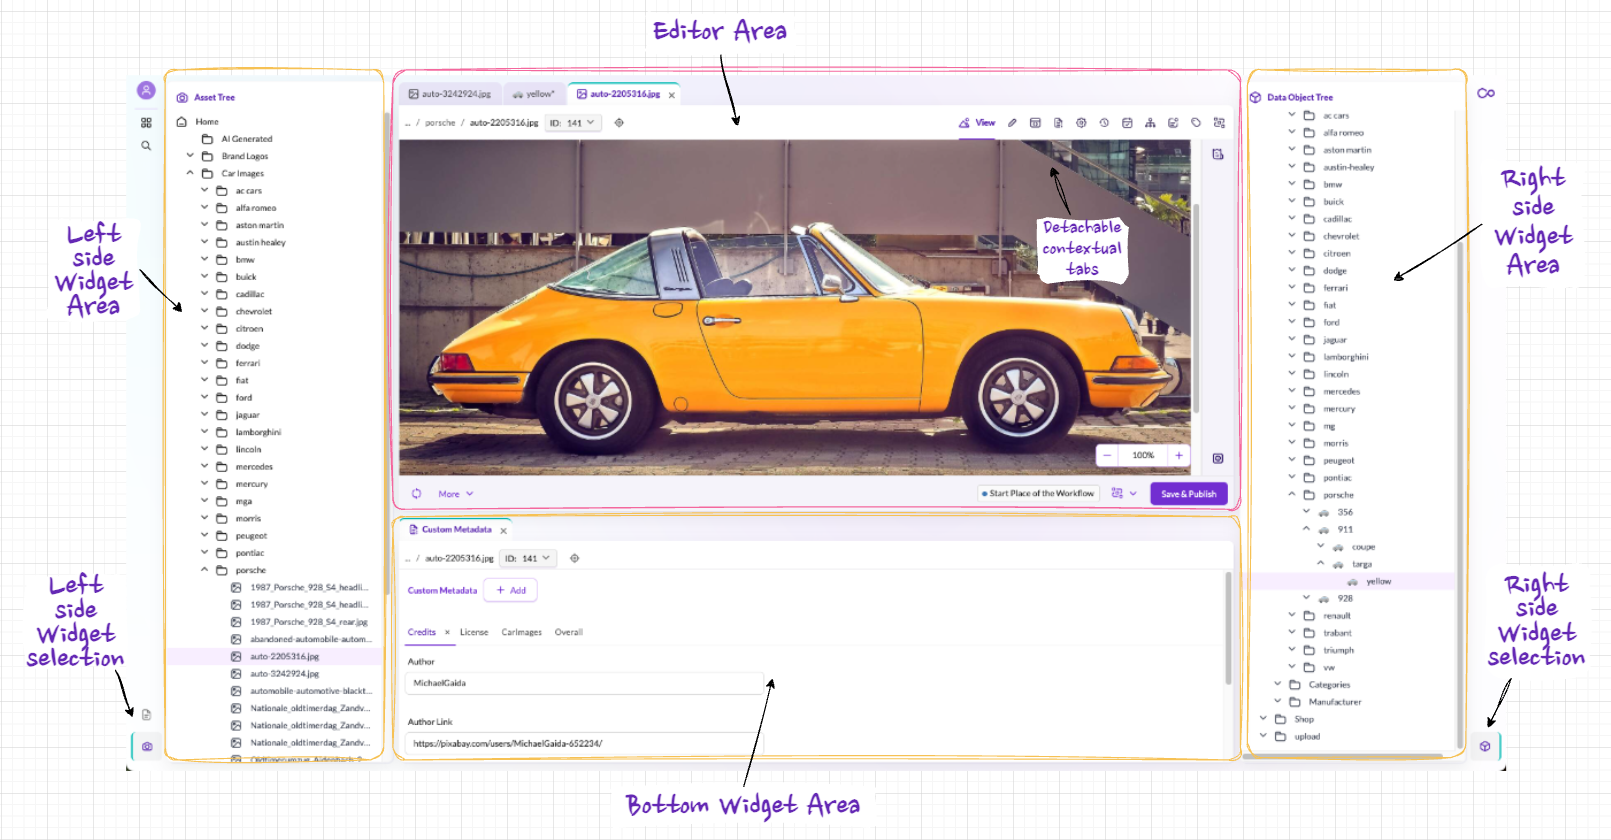The height and width of the screenshot is (840, 1611).
Task: Open the License metadata tab
Action: (474, 632)
